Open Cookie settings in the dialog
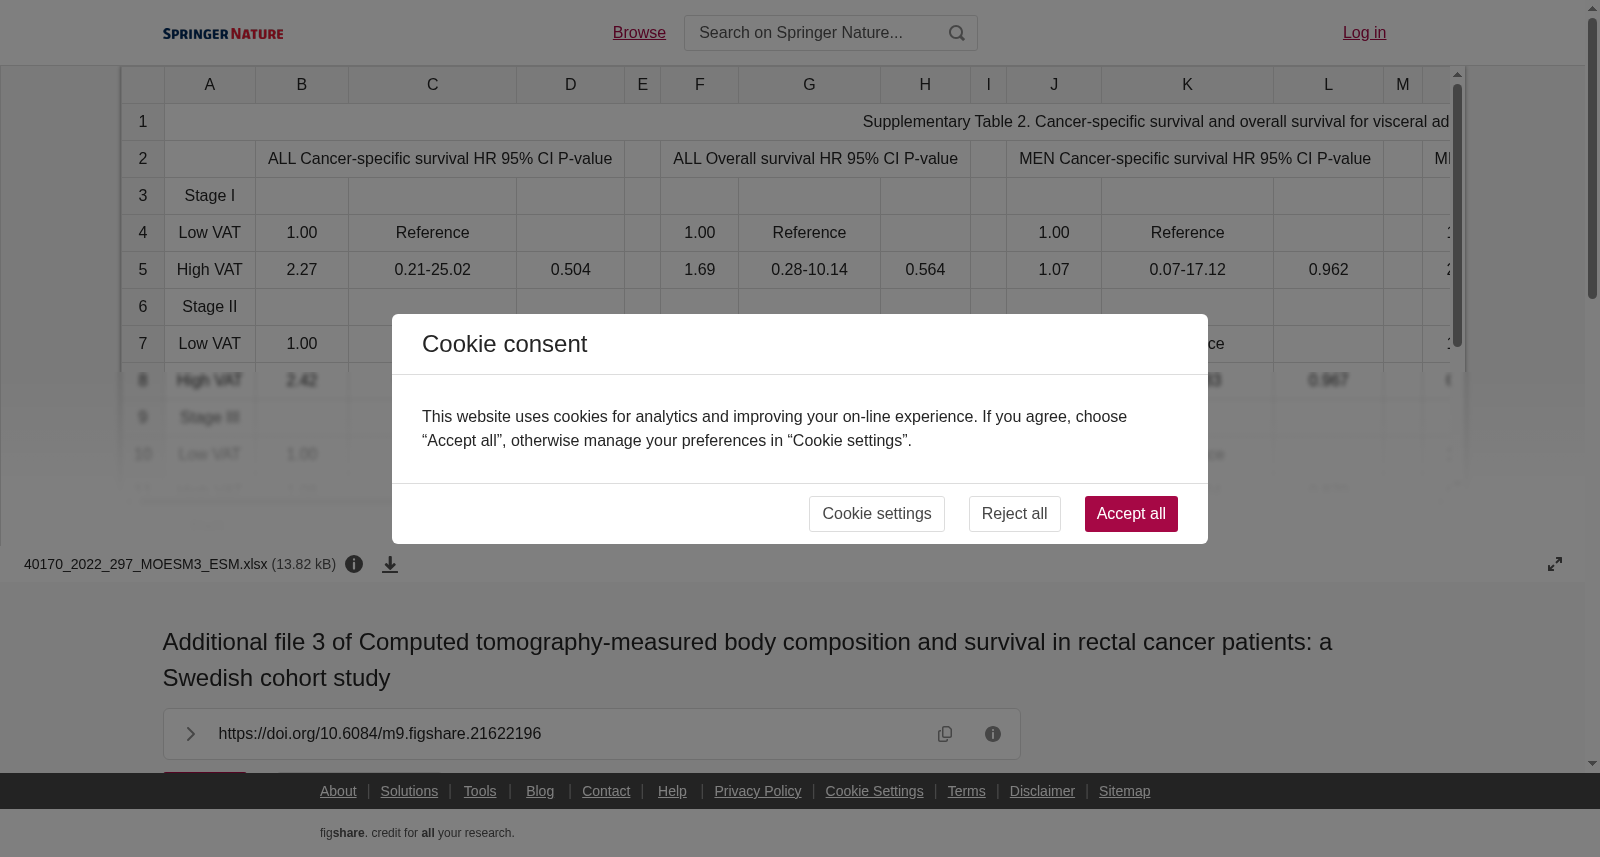The height and width of the screenshot is (857, 1600). [877, 514]
